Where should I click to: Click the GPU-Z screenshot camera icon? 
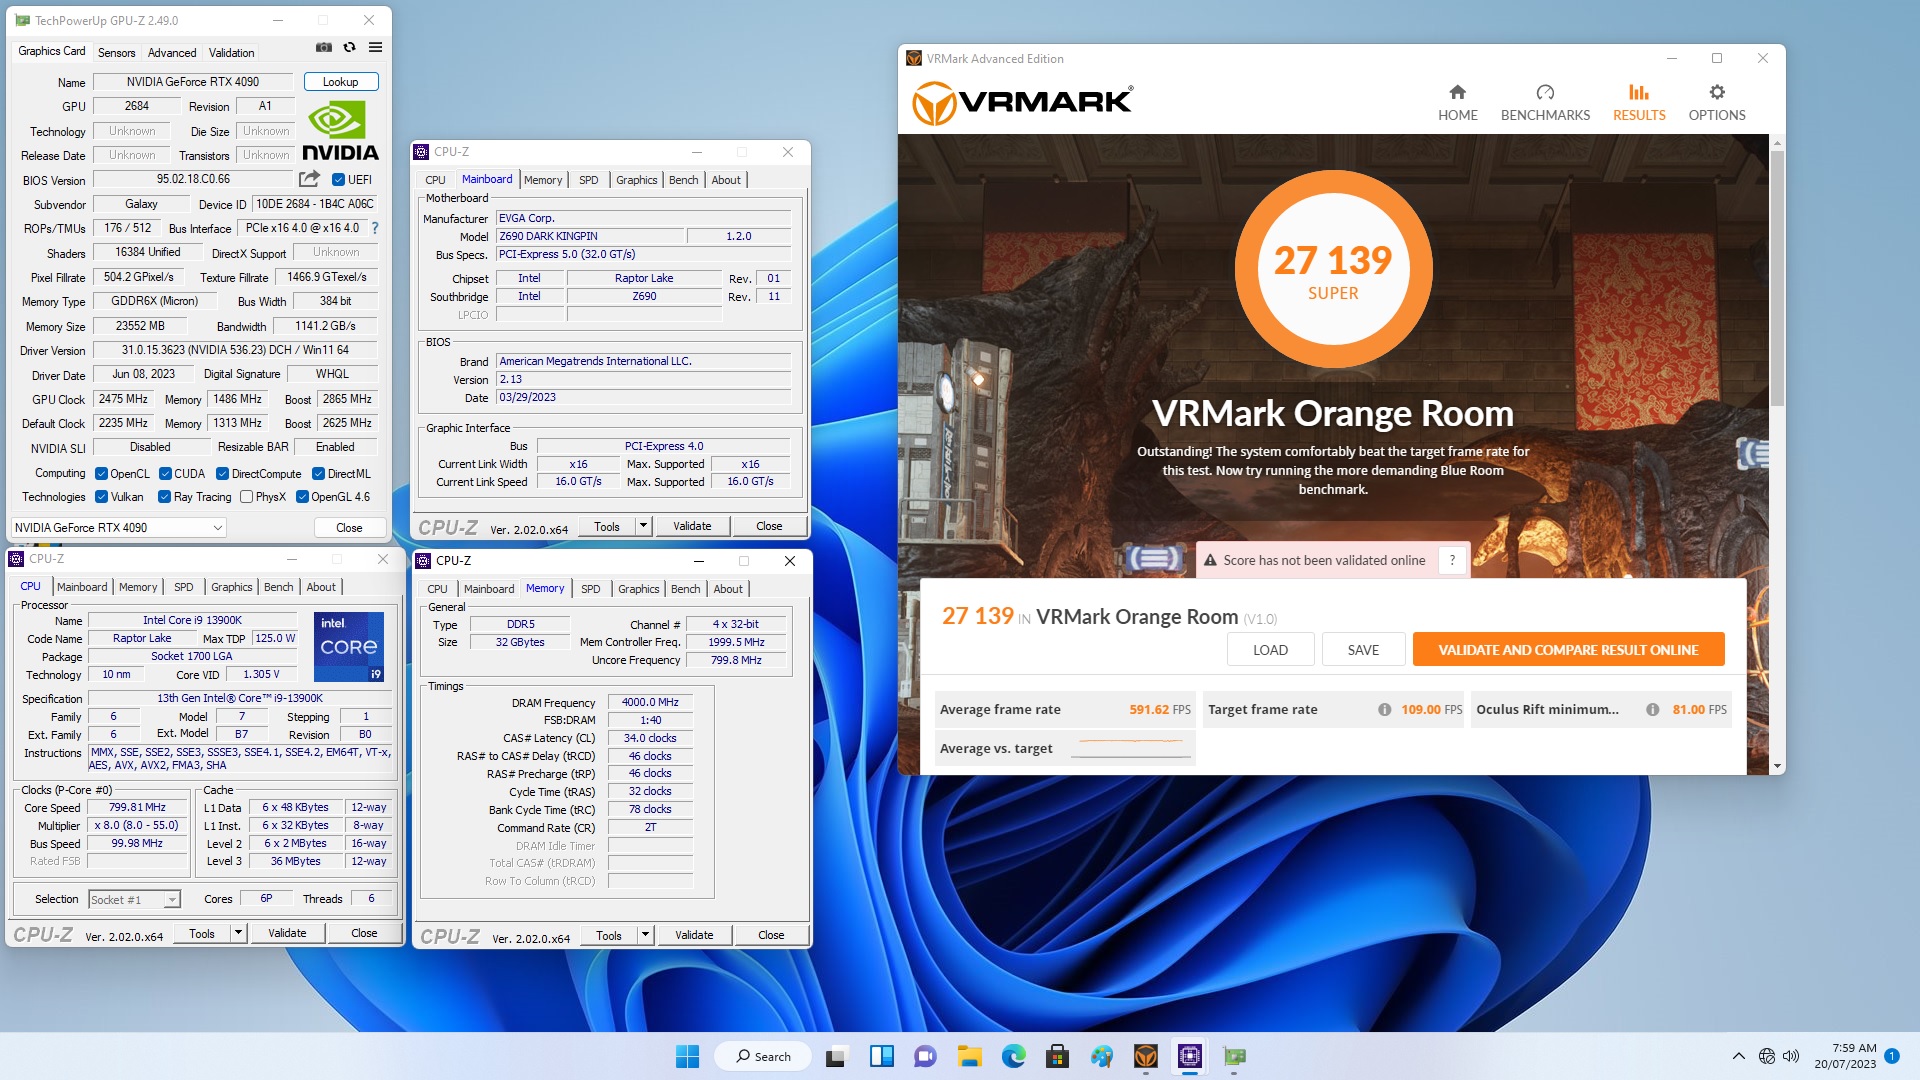(323, 47)
